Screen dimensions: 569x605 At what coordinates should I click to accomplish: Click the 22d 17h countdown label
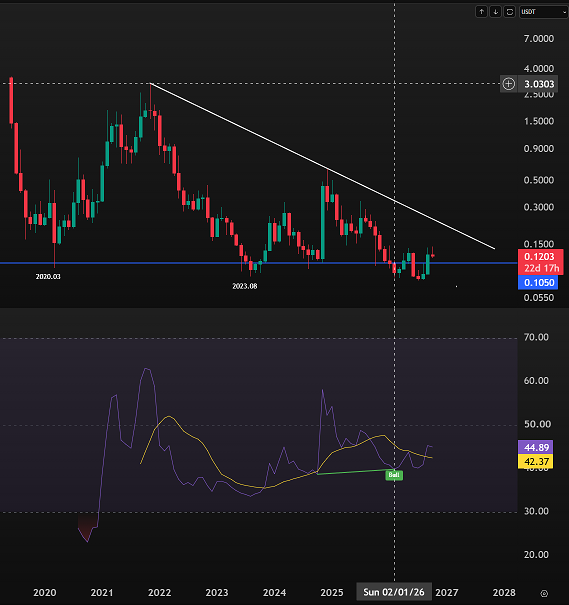click(541, 268)
